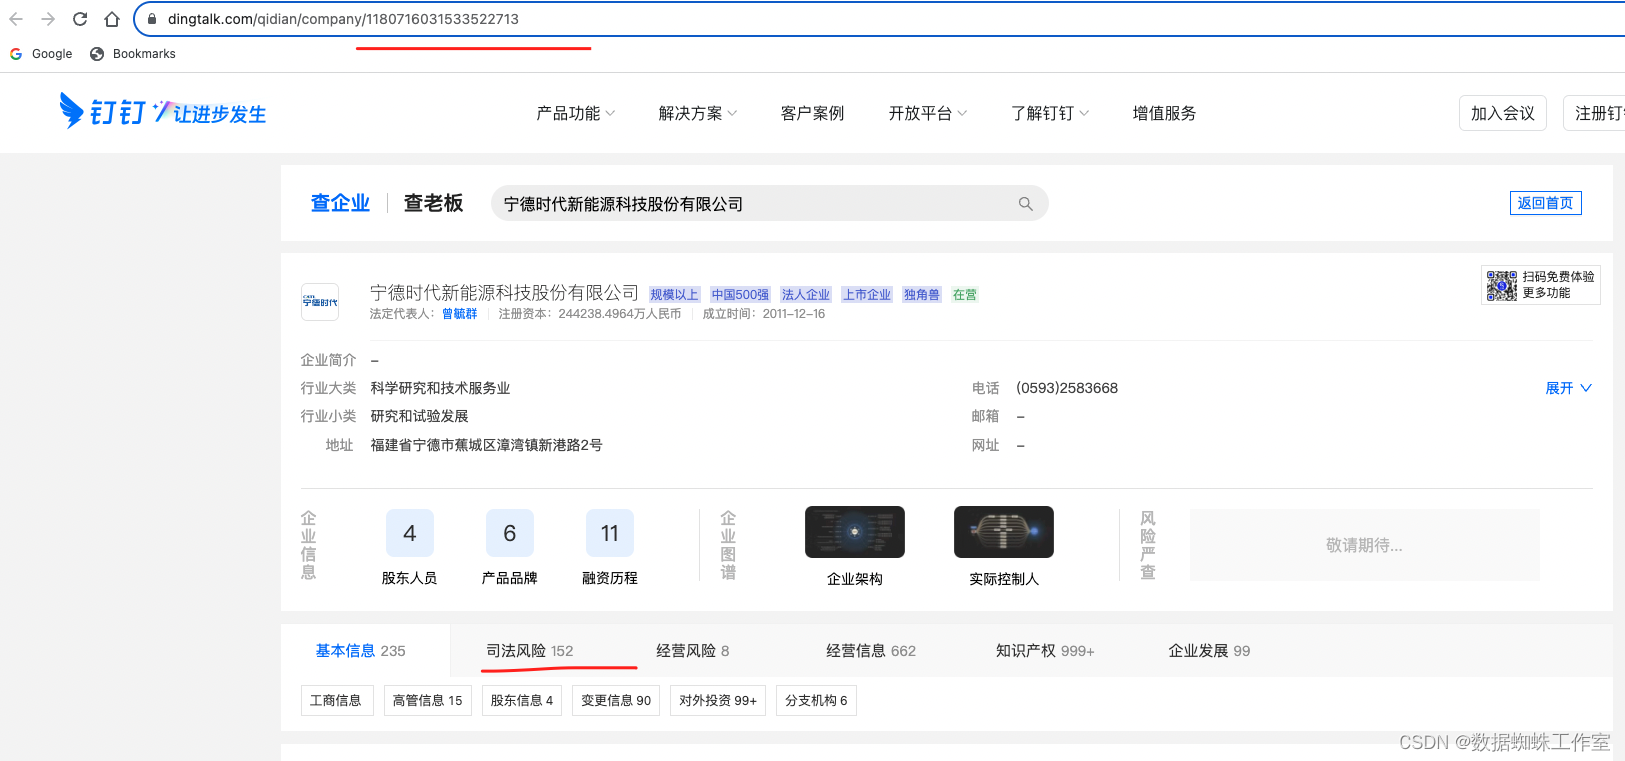This screenshot has height=761, width=1625.
Task: Switch to 查老板 search mode
Action: point(434,203)
